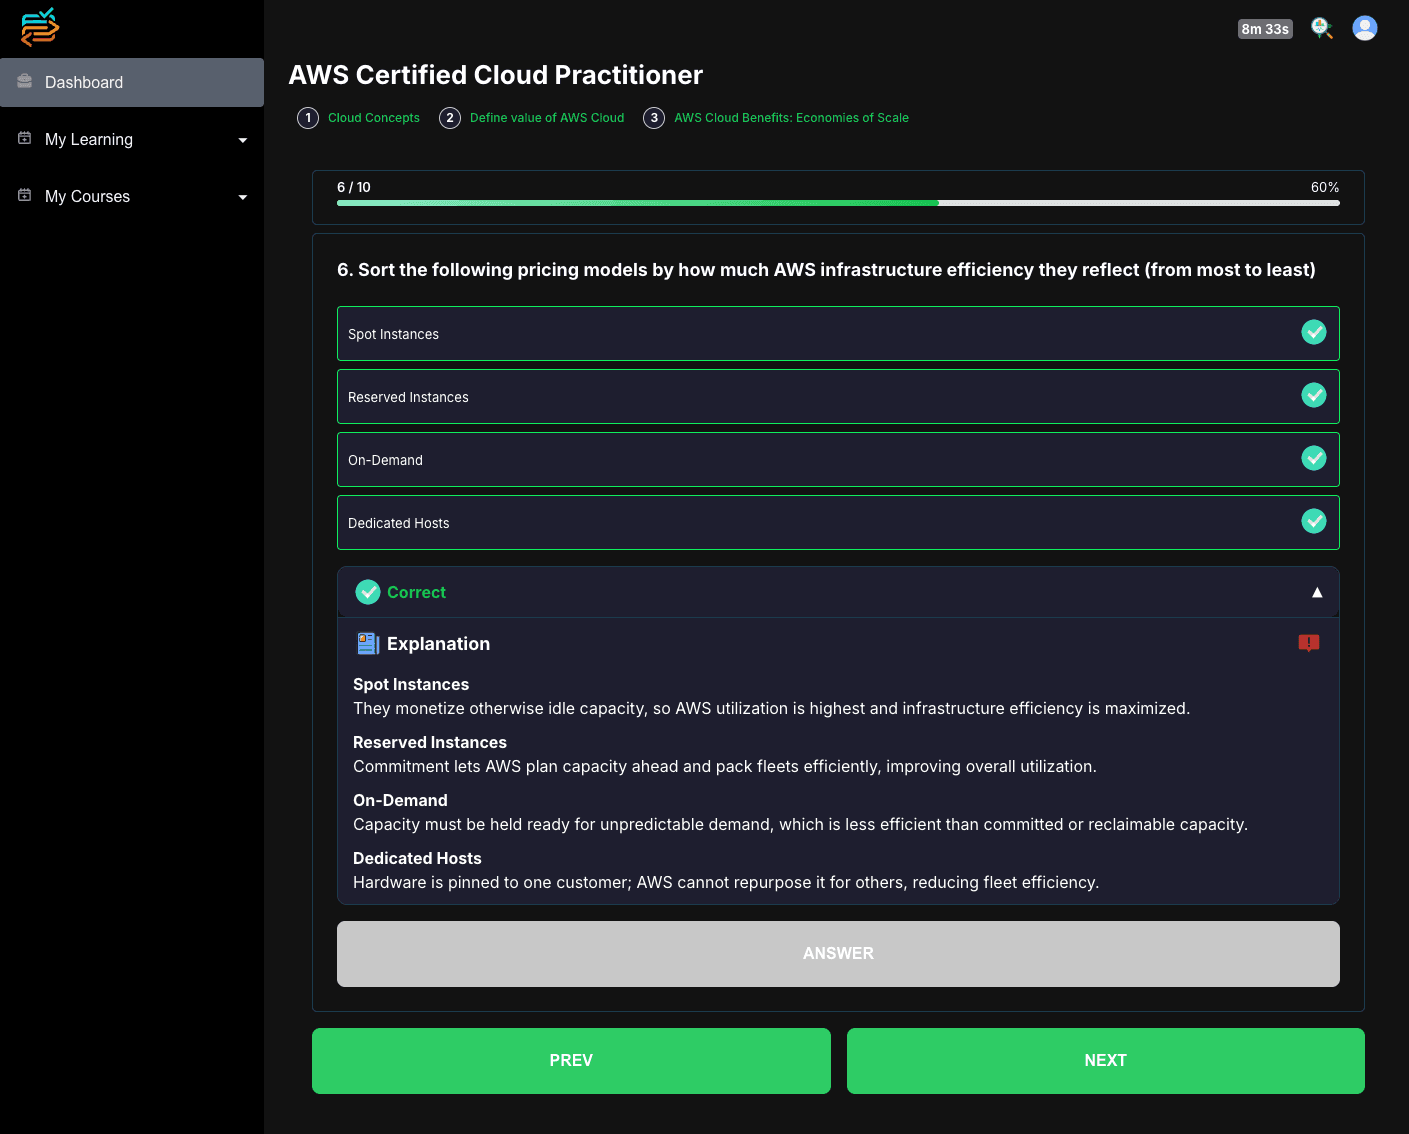Expand the My Courses menu

[x=242, y=197]
